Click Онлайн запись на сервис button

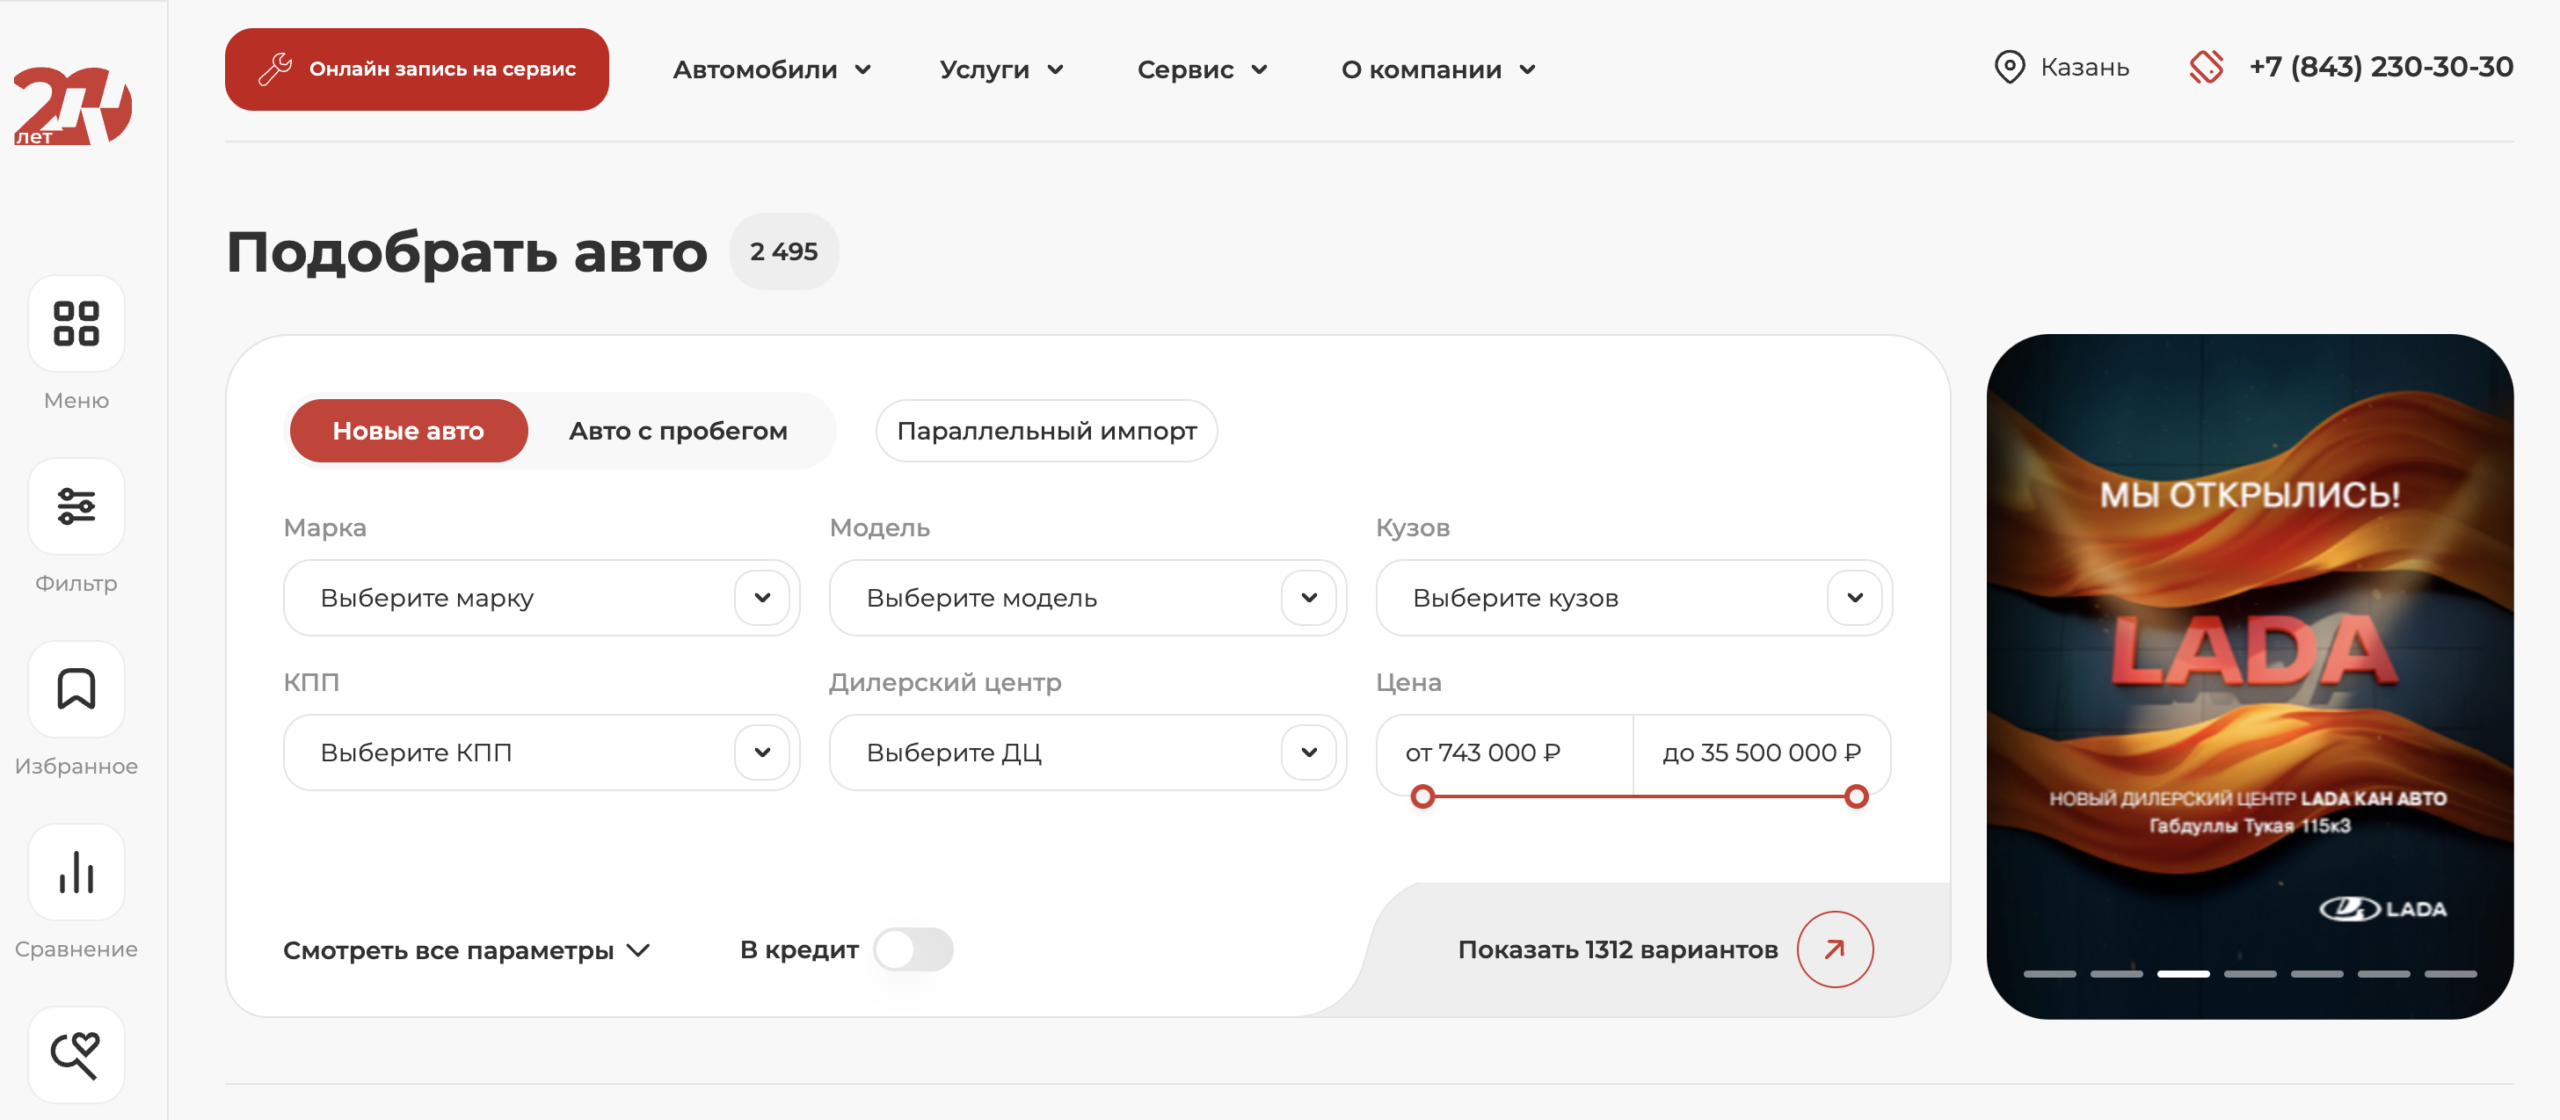417,69
